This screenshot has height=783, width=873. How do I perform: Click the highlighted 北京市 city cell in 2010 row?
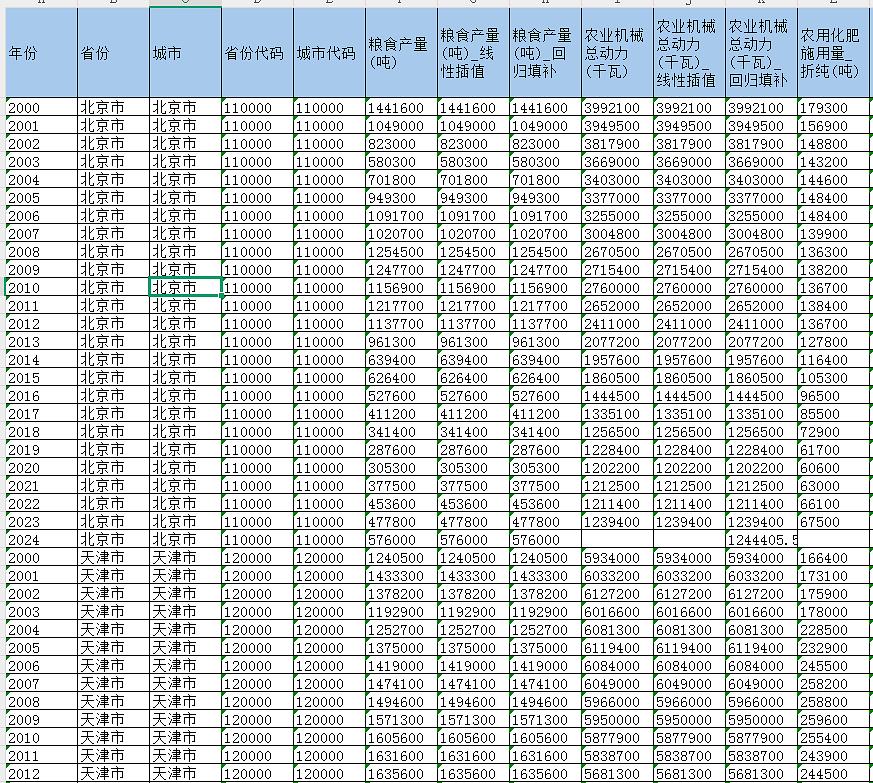[185, 287]
